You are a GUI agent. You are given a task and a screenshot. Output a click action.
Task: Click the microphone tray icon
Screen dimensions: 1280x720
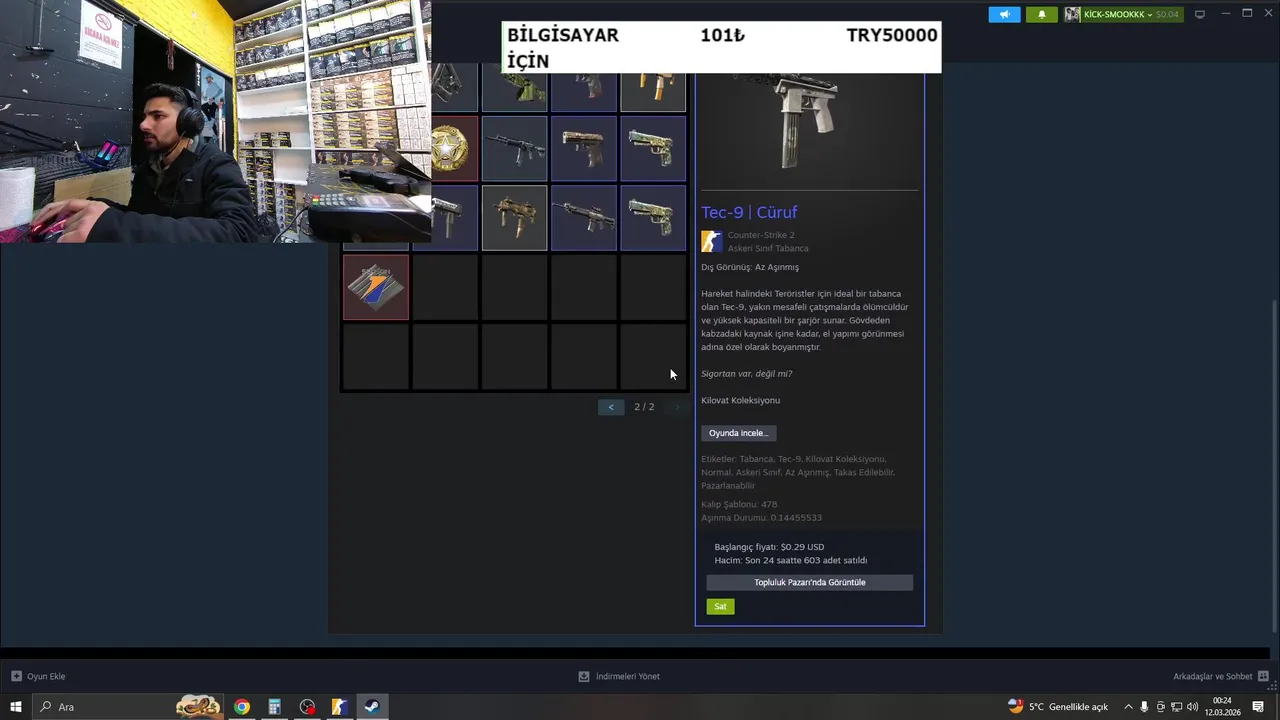tap(1144, 707)
